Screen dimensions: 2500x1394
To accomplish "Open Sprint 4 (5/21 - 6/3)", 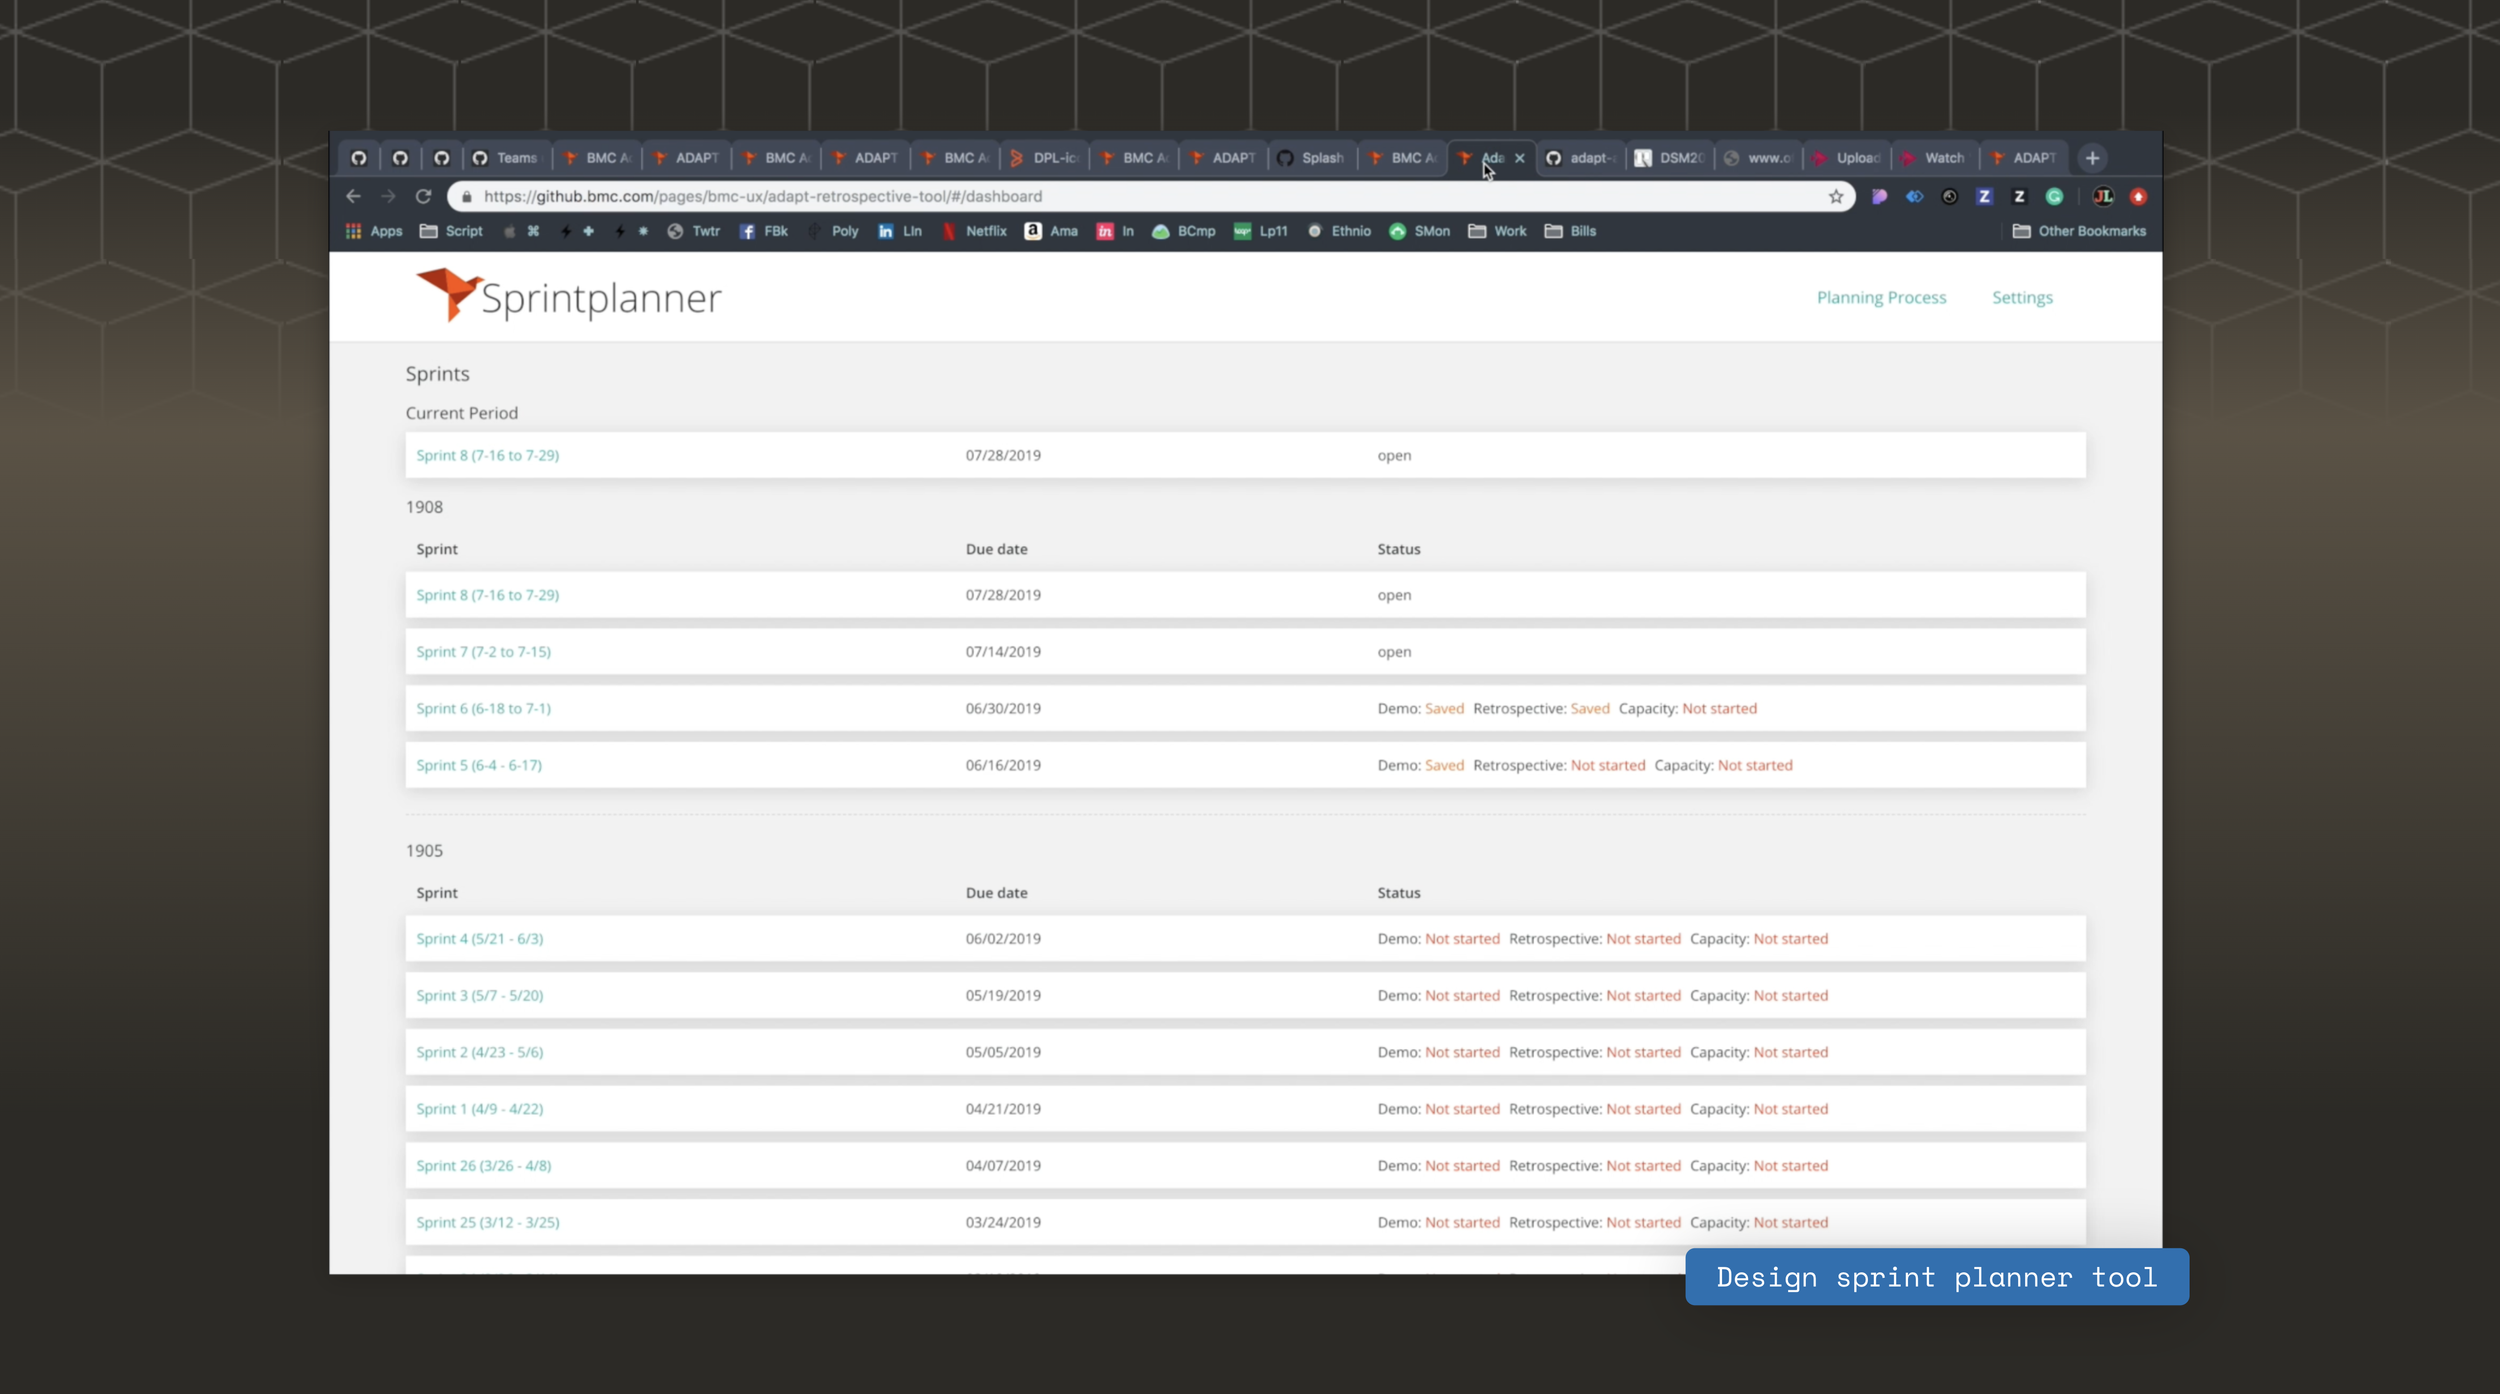I will pyautogui.click(x=479, y=938).
